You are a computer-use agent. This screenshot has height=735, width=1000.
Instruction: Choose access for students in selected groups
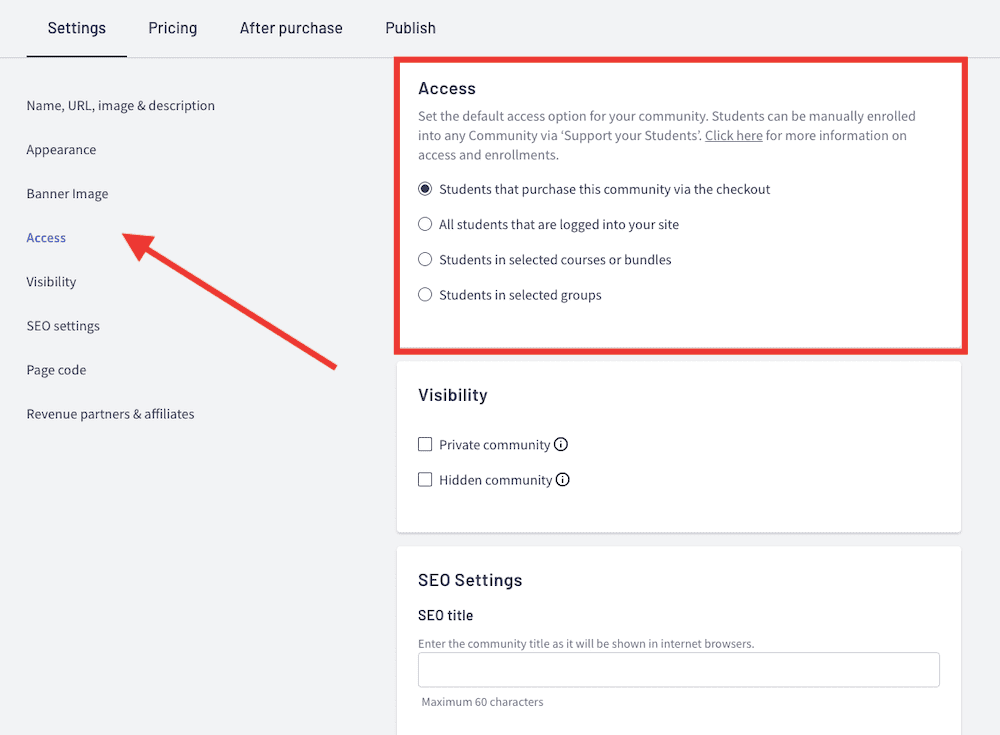point(424,294)
